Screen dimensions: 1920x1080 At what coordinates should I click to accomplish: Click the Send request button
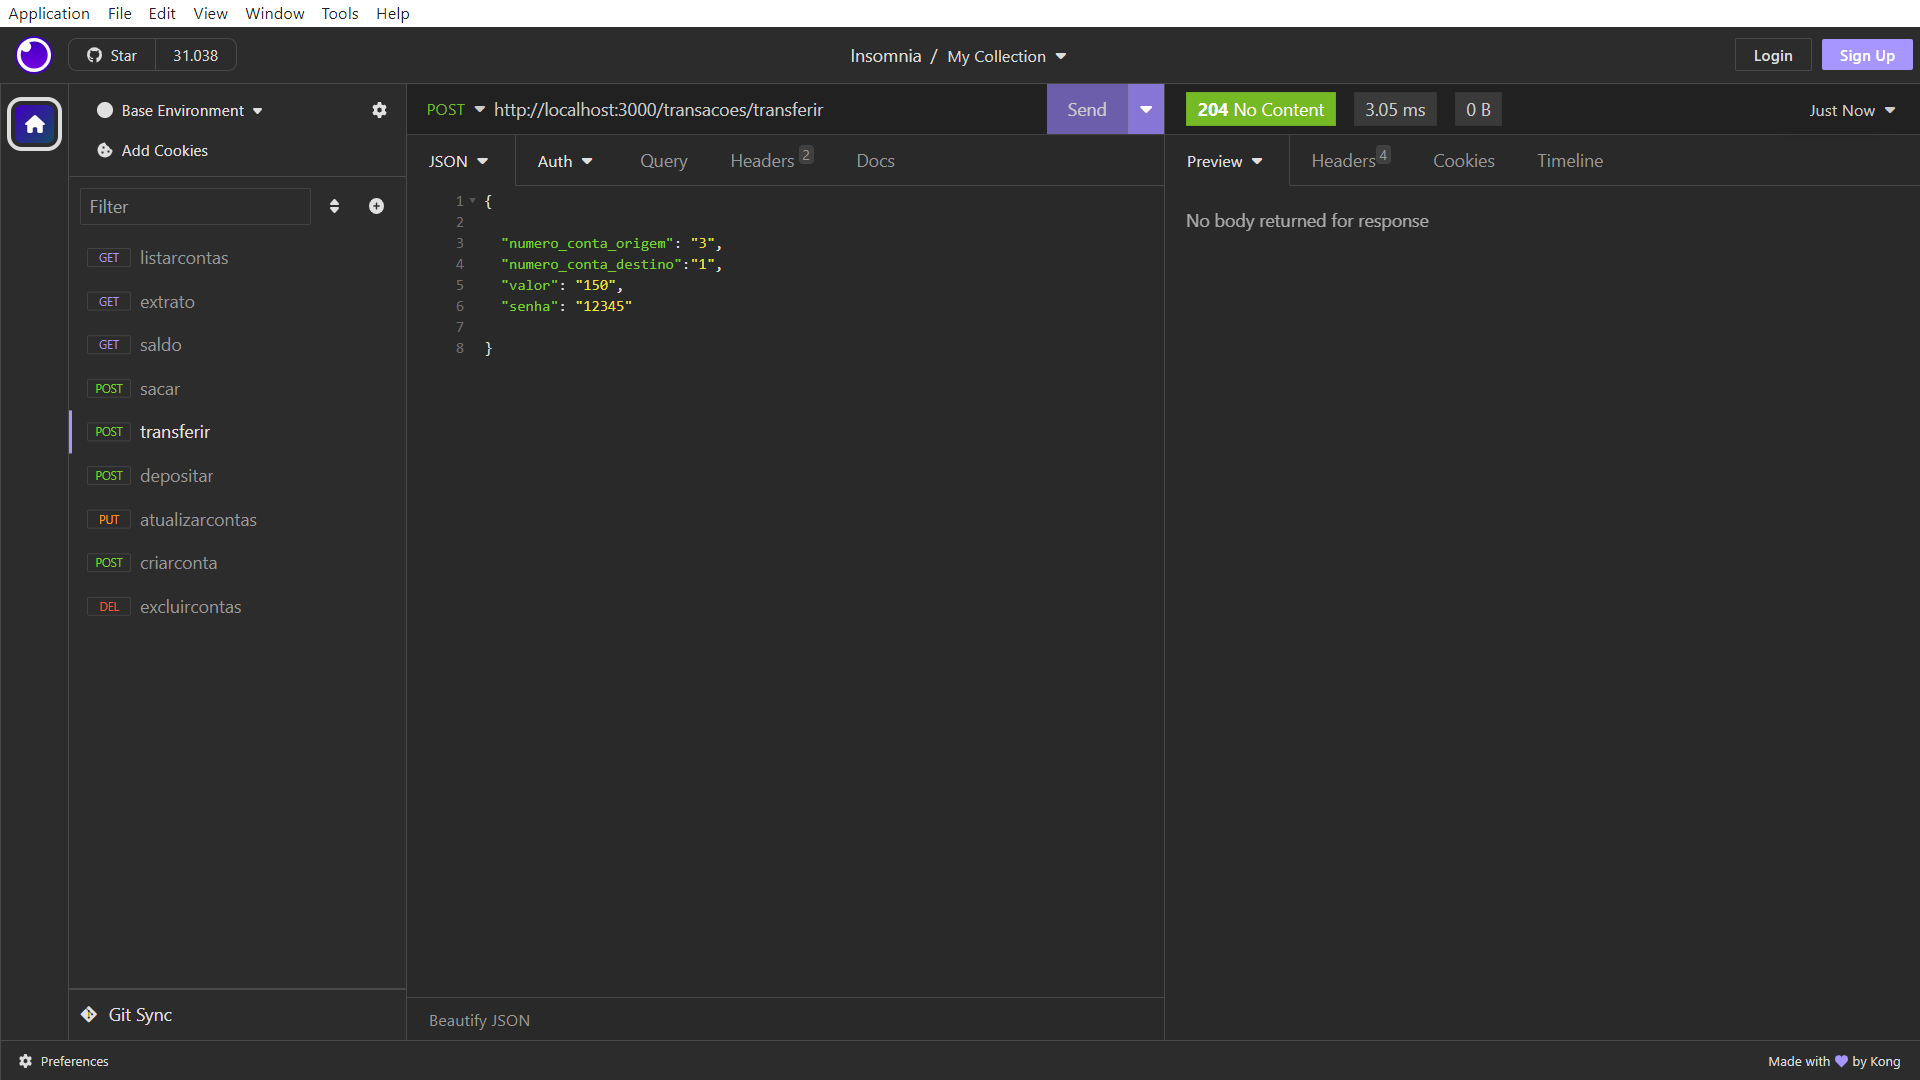pos(1086,110)
